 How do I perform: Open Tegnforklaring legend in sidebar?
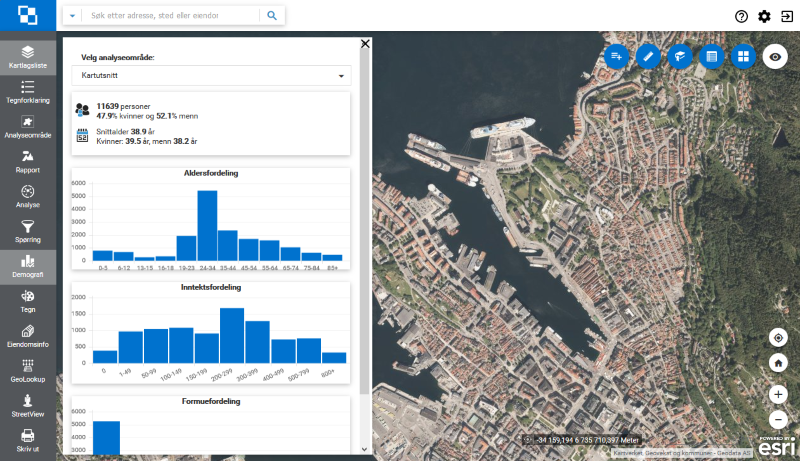pyautogui.click(x=28, y=92)
